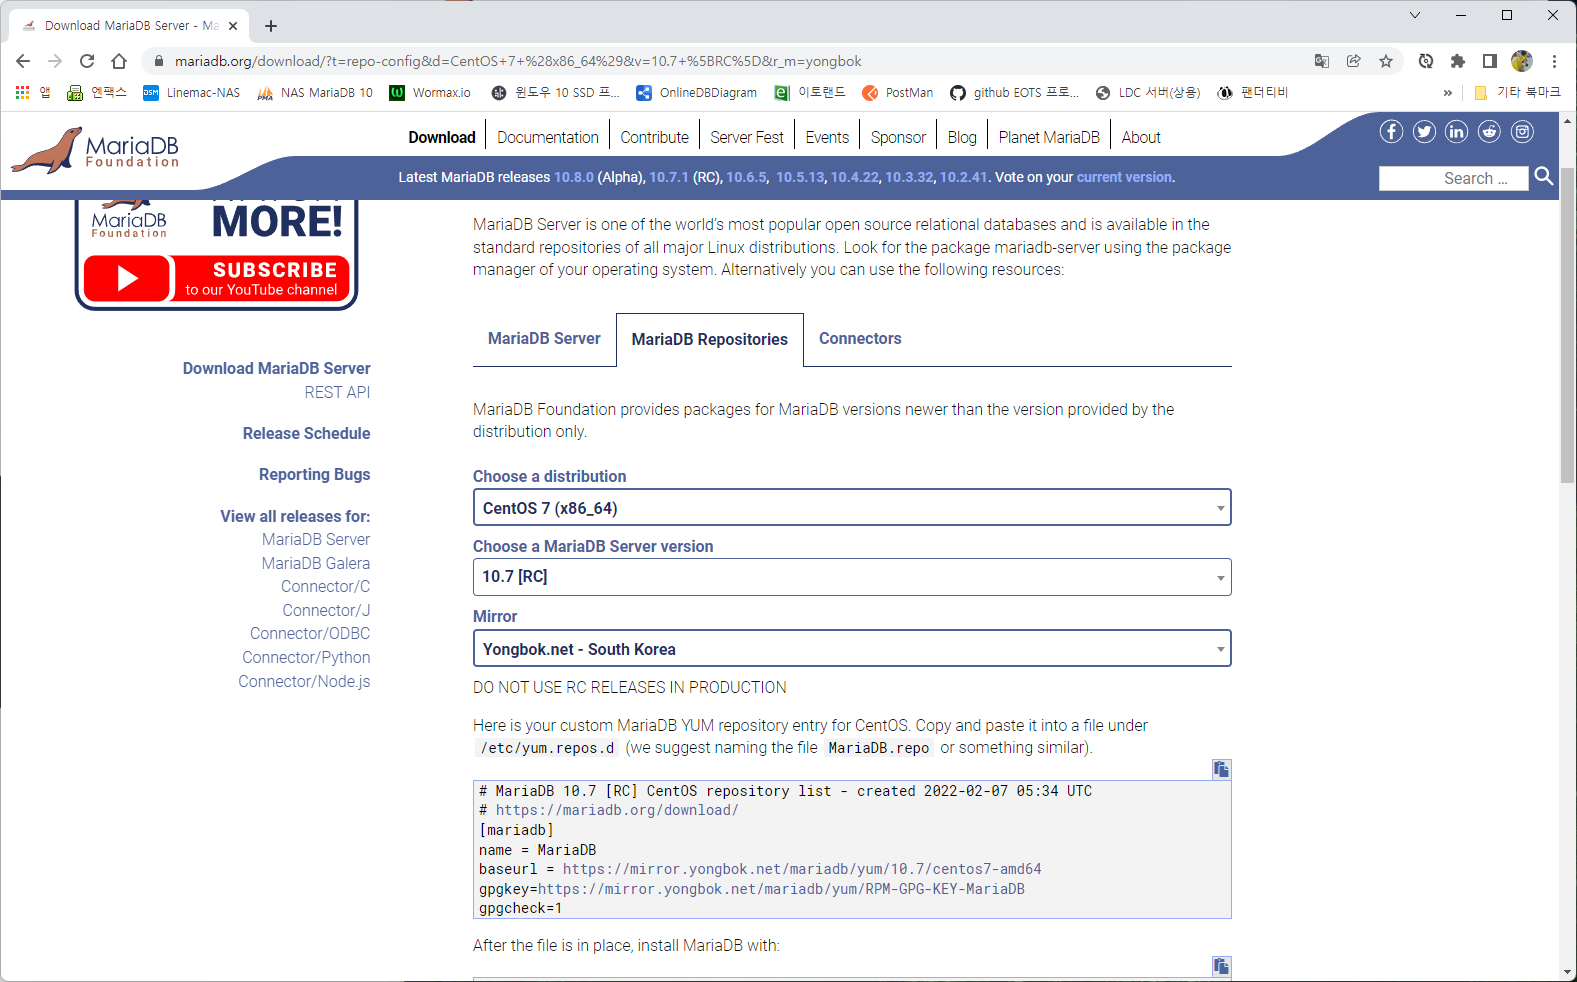Open the Reporting Bugs link

314,475
